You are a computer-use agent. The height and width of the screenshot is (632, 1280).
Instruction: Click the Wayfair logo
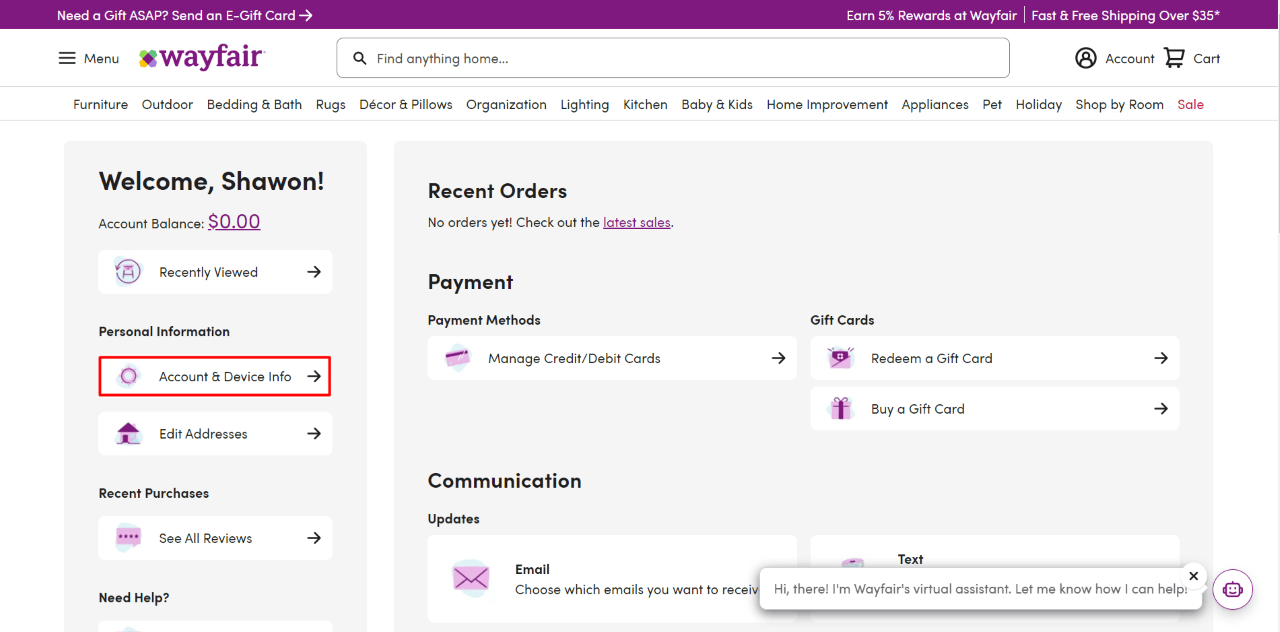coord(201,58)
